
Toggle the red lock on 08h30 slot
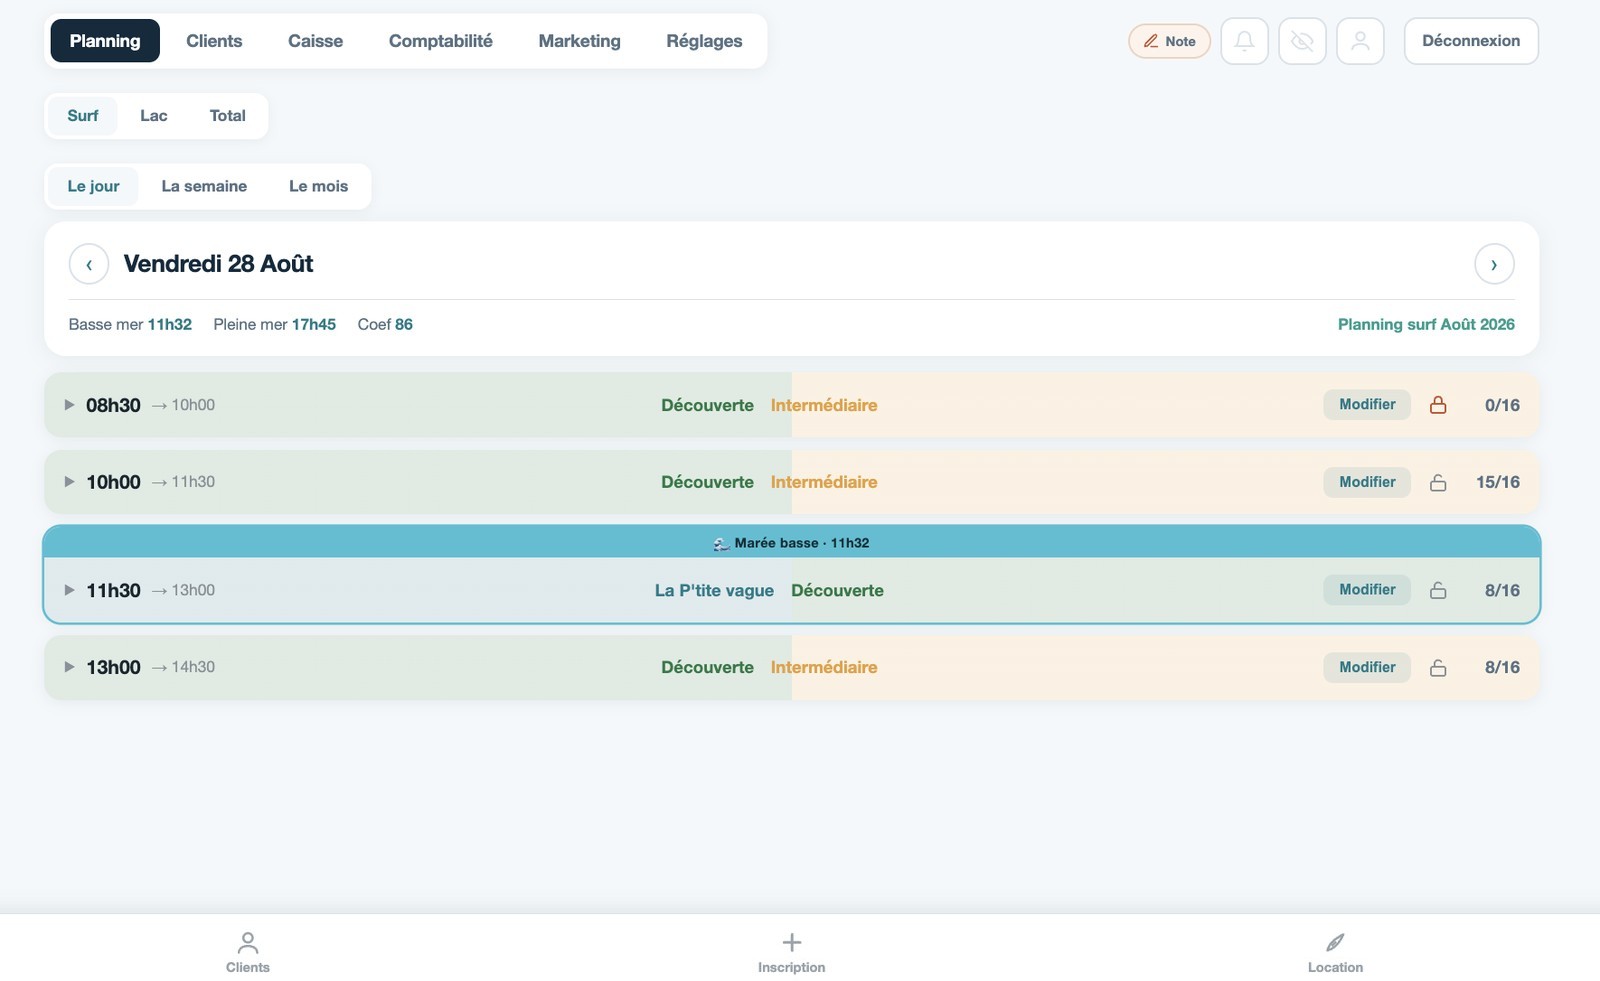(x=1438, y=405)
